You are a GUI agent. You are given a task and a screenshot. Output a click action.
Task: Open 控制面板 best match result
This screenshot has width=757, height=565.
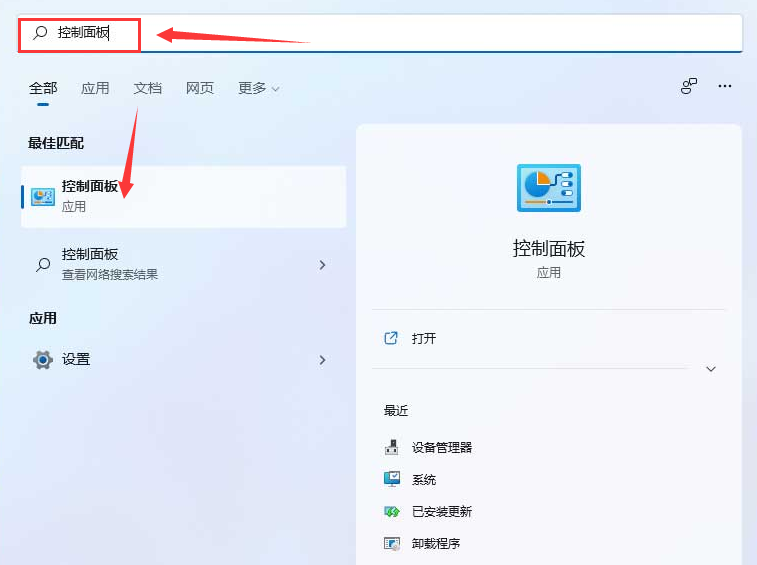pos(183,197)
